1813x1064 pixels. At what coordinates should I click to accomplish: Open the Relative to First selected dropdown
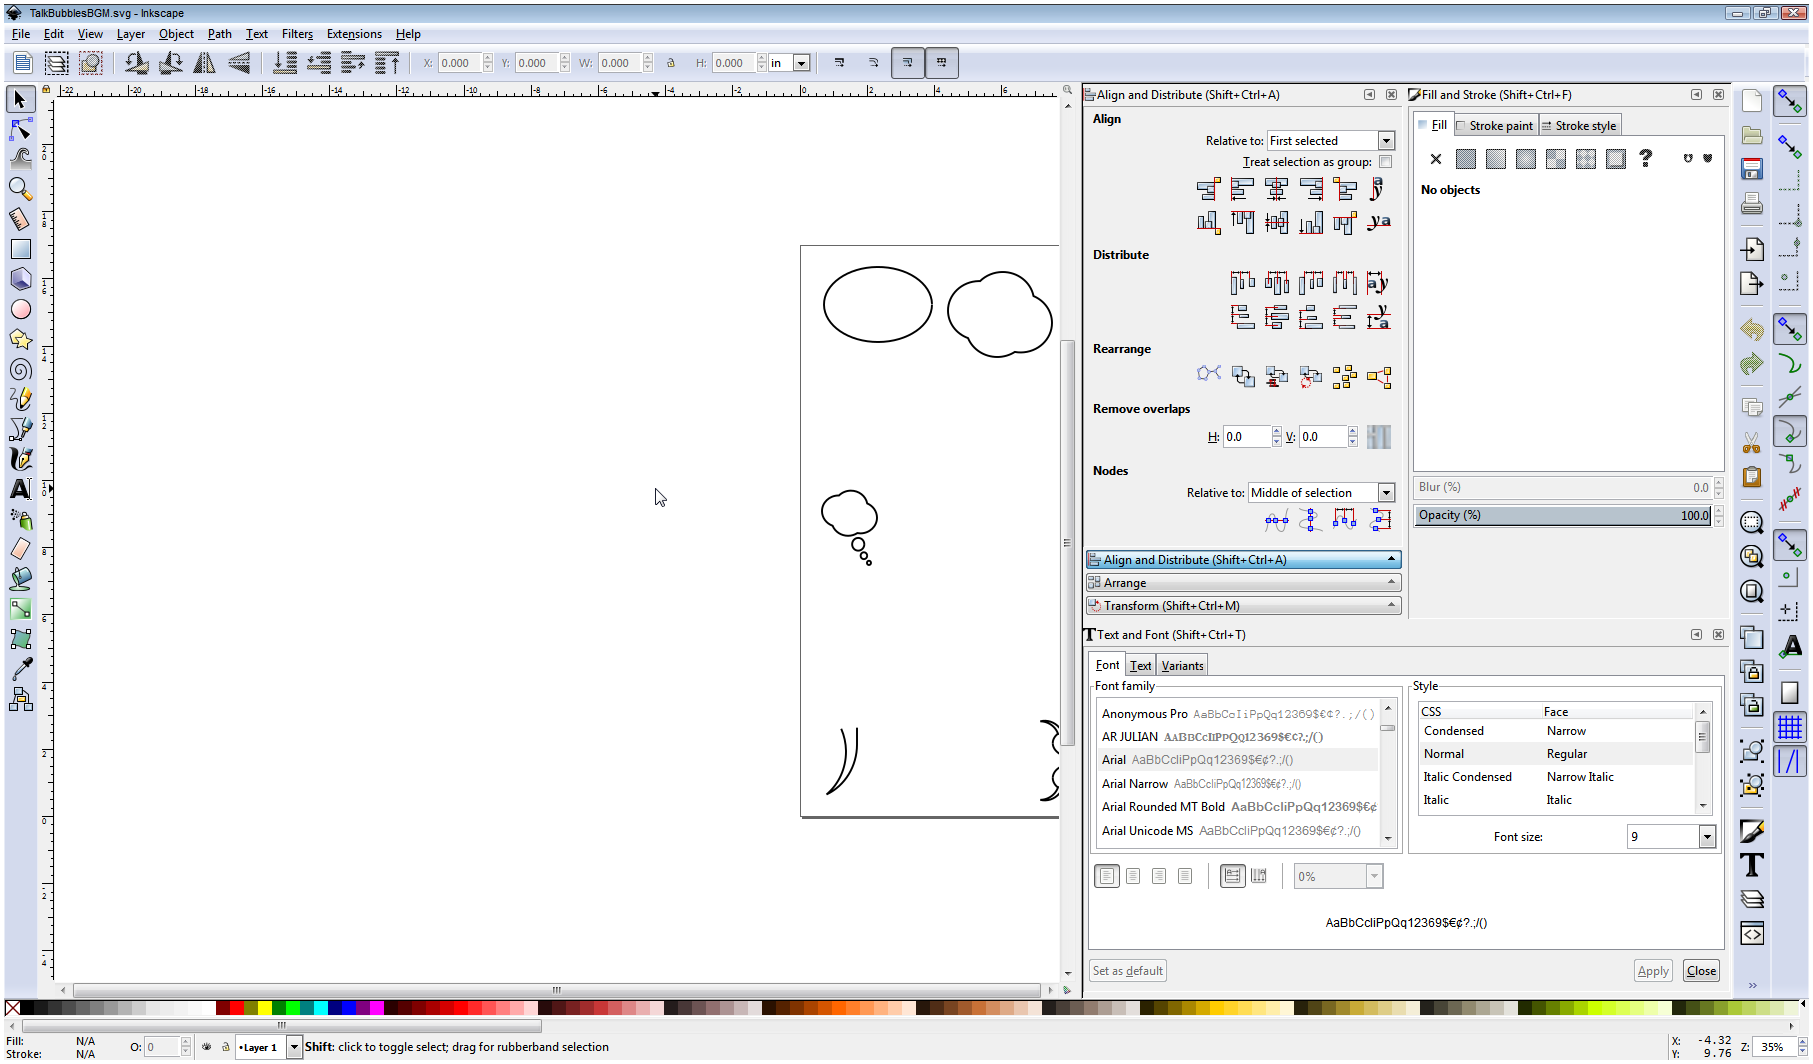tap(1386, 140)
